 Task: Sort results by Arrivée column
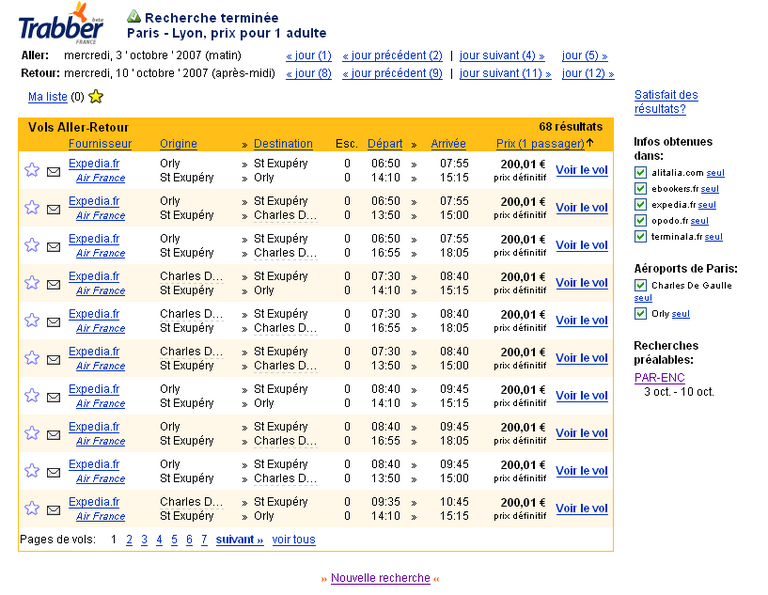coord(448,143)
